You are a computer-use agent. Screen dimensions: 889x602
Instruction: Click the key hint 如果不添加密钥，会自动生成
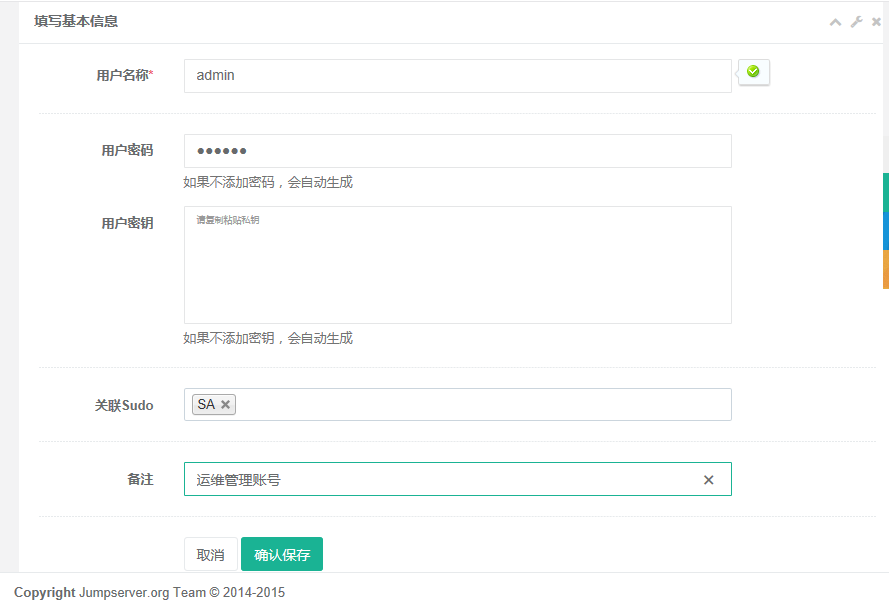[x=268, y=338]
